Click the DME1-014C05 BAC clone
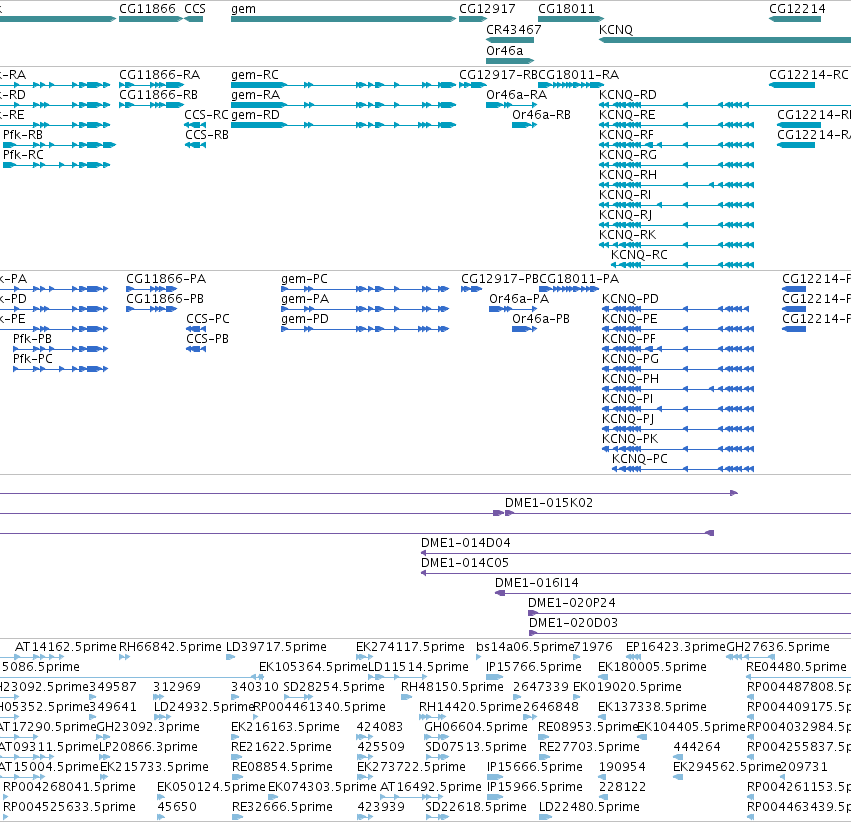The image size is (851, 822). [x=636, y=573]
